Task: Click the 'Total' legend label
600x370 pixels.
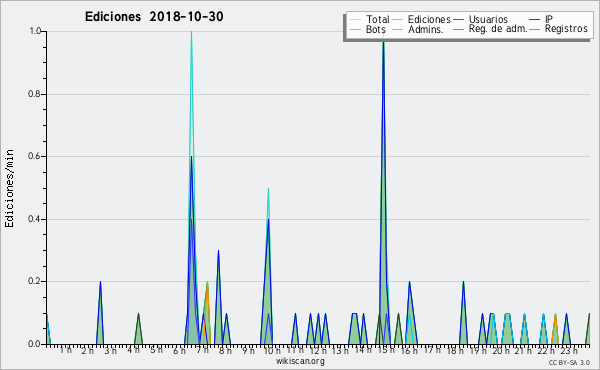Action: [377, 19]
